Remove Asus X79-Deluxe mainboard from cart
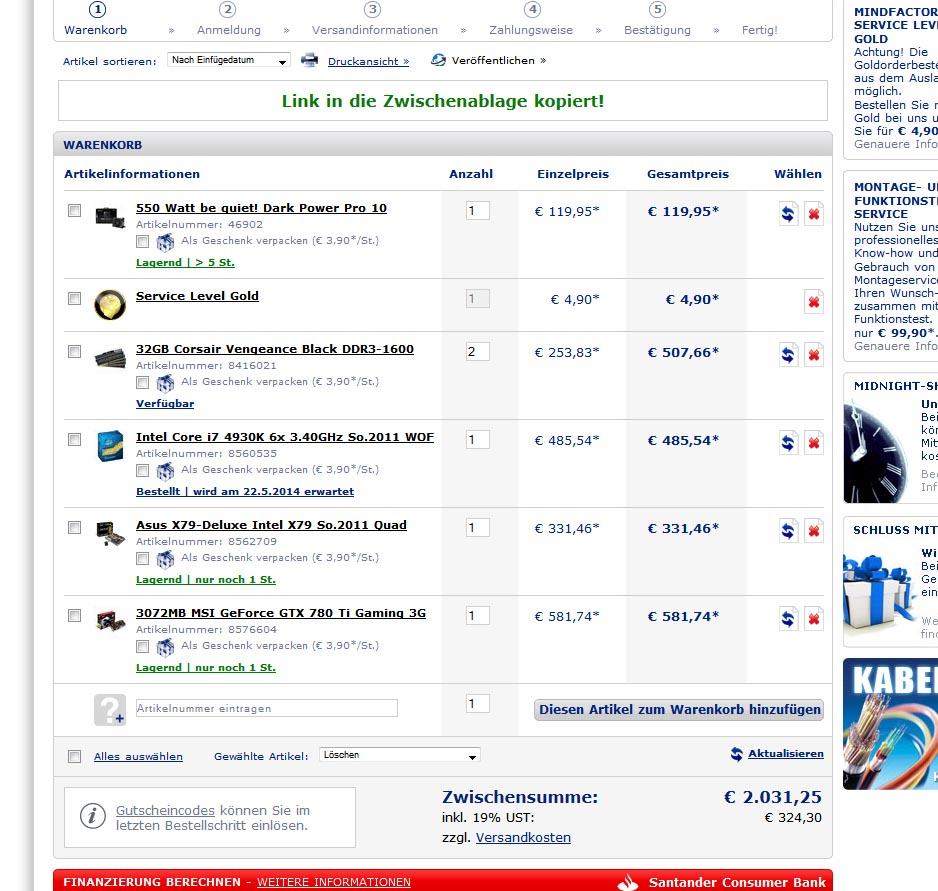This screenshot has width=938, height=891. click(814, 531)
